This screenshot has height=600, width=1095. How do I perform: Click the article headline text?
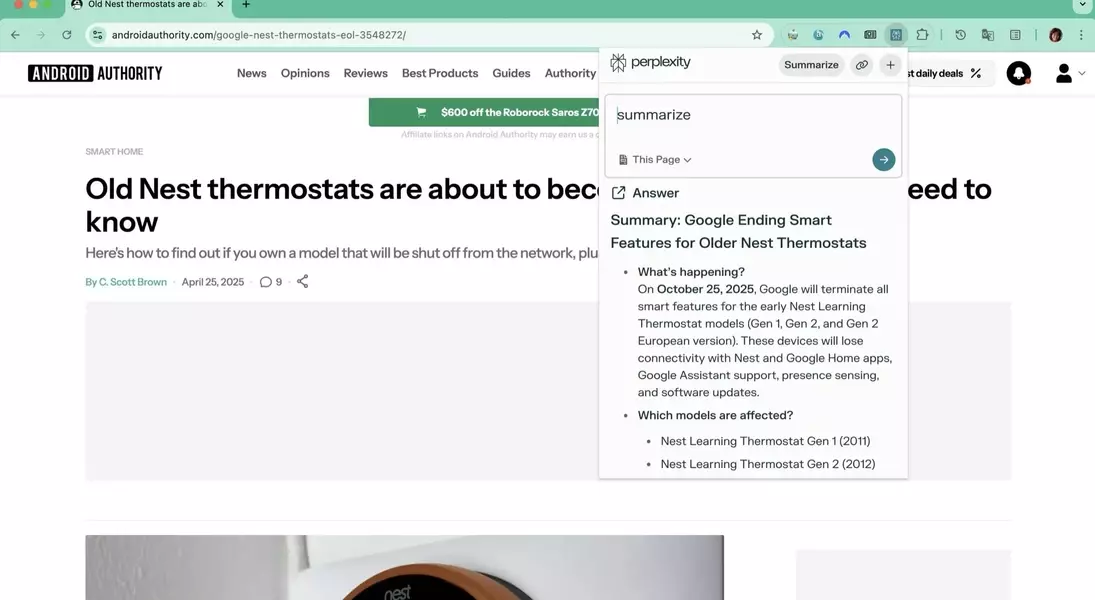pyautogui.click(x=342, y=205)
